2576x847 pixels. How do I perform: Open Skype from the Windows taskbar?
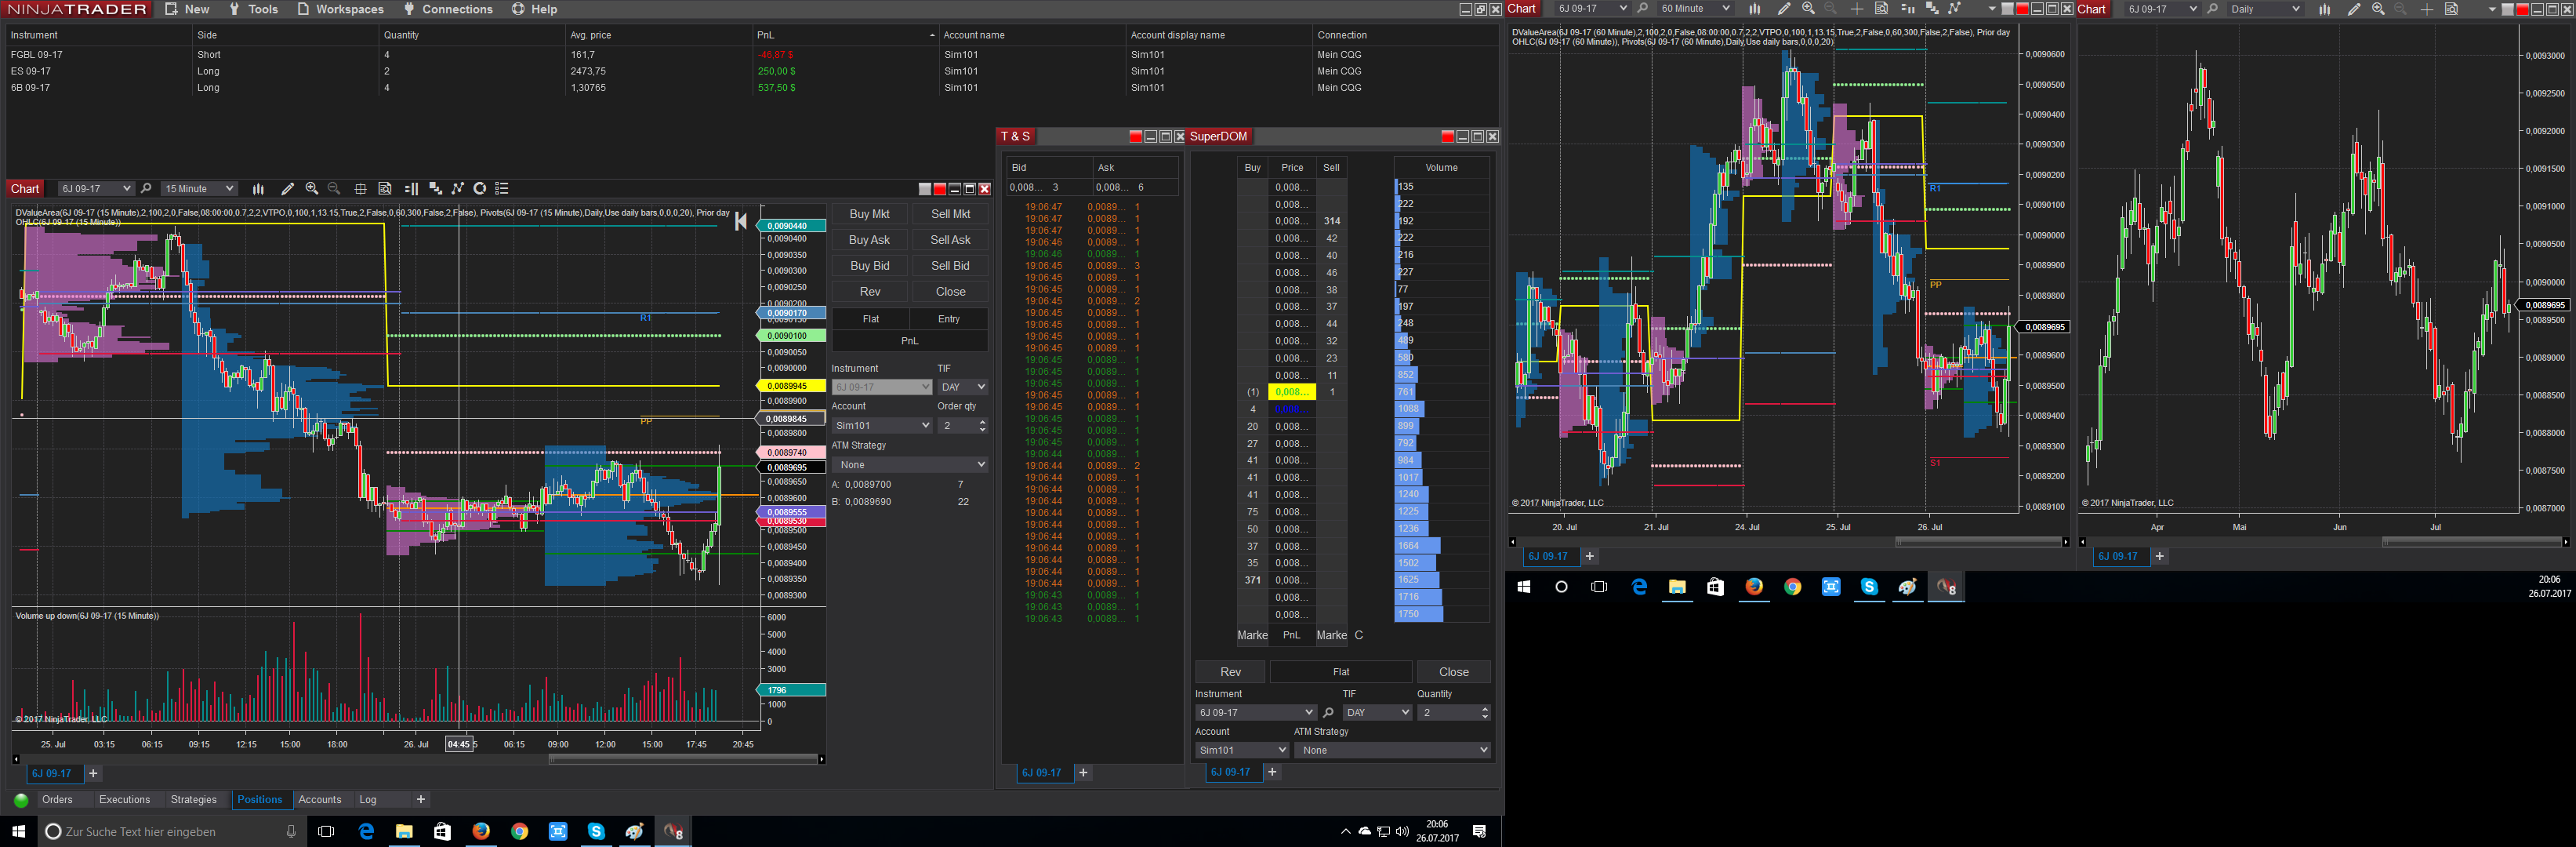click(x=596, y=831)
